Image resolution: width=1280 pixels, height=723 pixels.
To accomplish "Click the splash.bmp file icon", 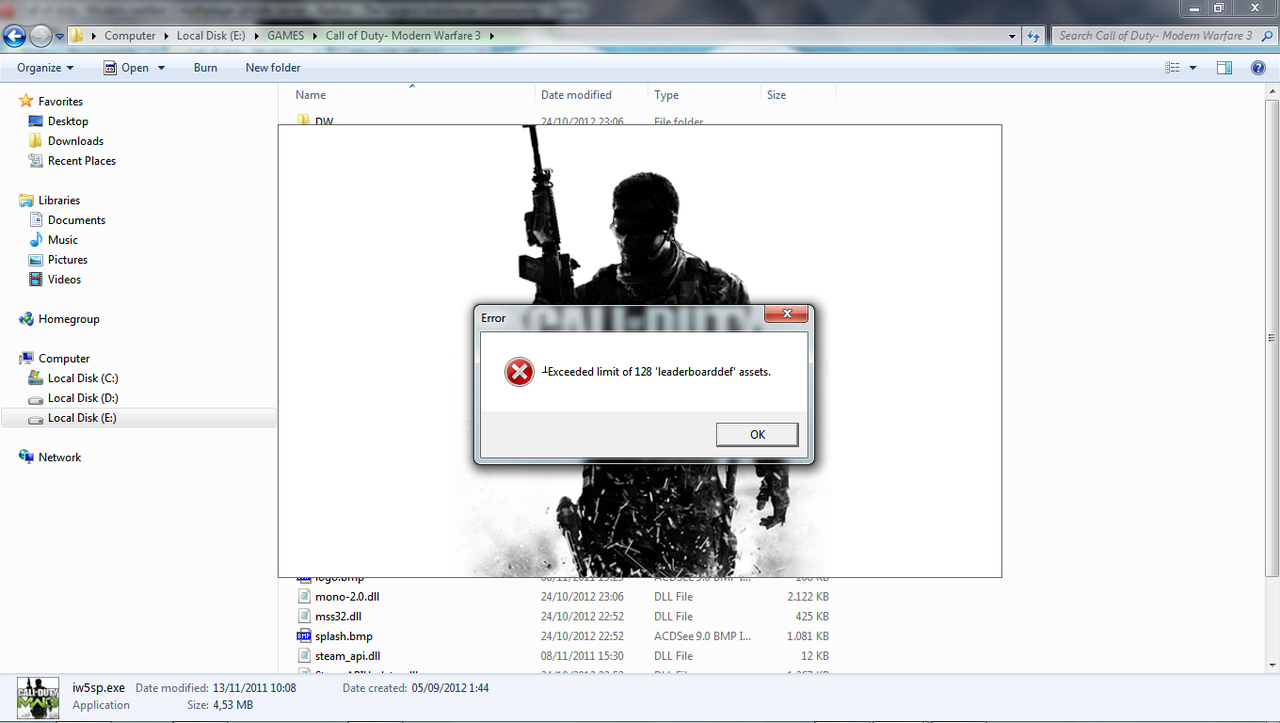I will pyautogui.click(x=304, y=636).
